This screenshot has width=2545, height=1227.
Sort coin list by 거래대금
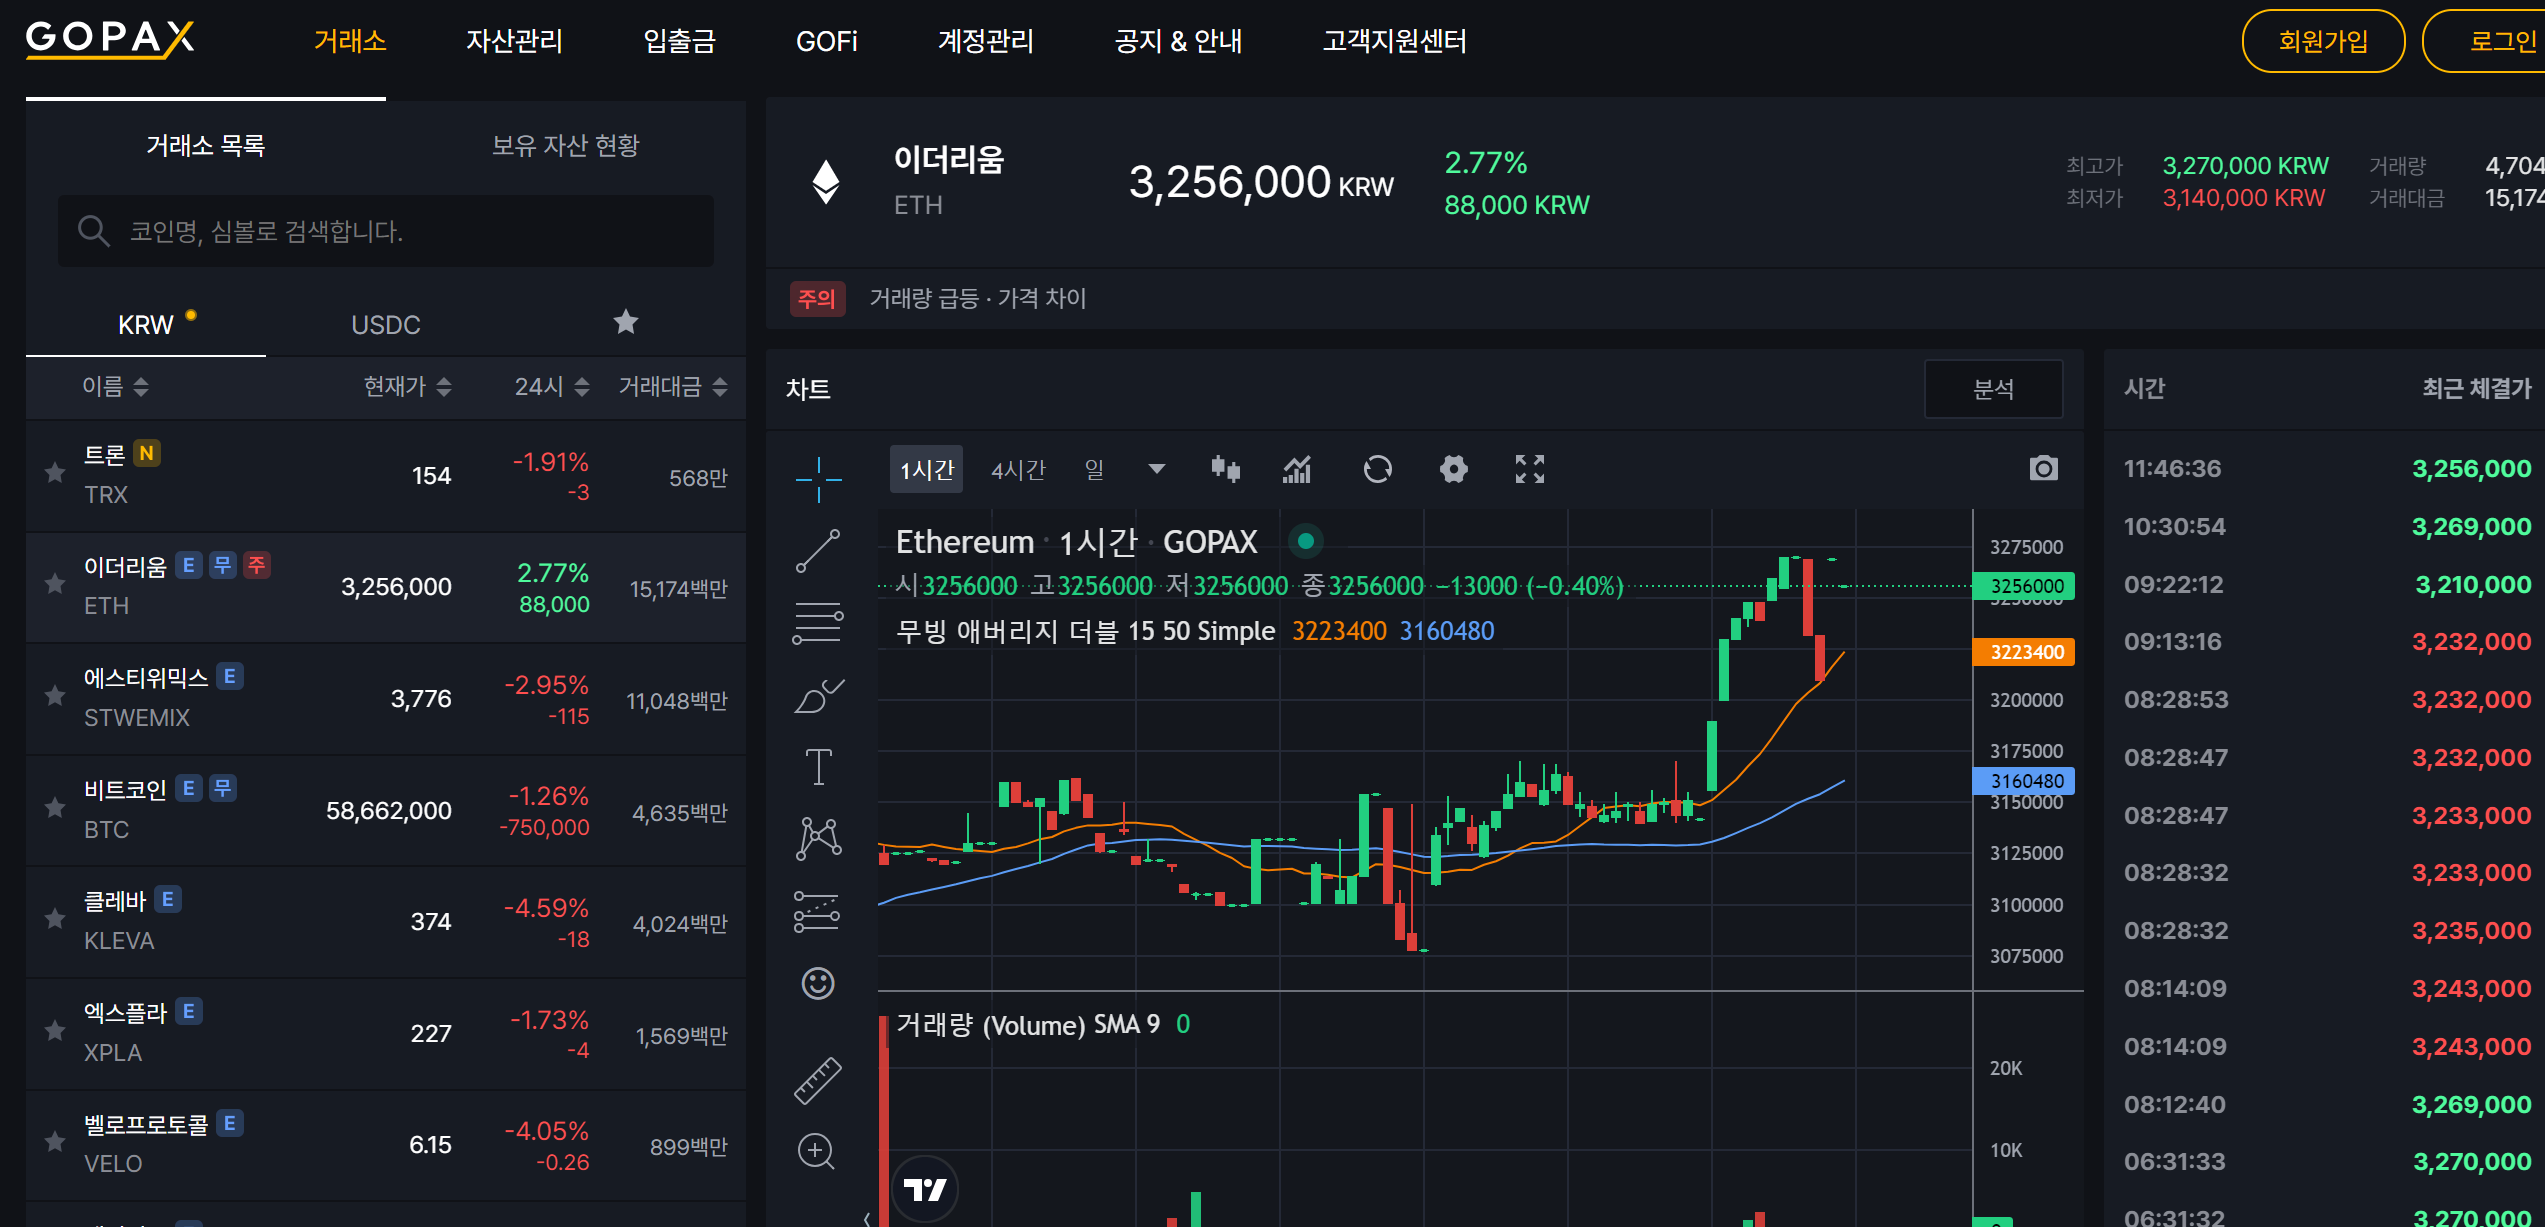pyautogui.click(x=673, y=387)
